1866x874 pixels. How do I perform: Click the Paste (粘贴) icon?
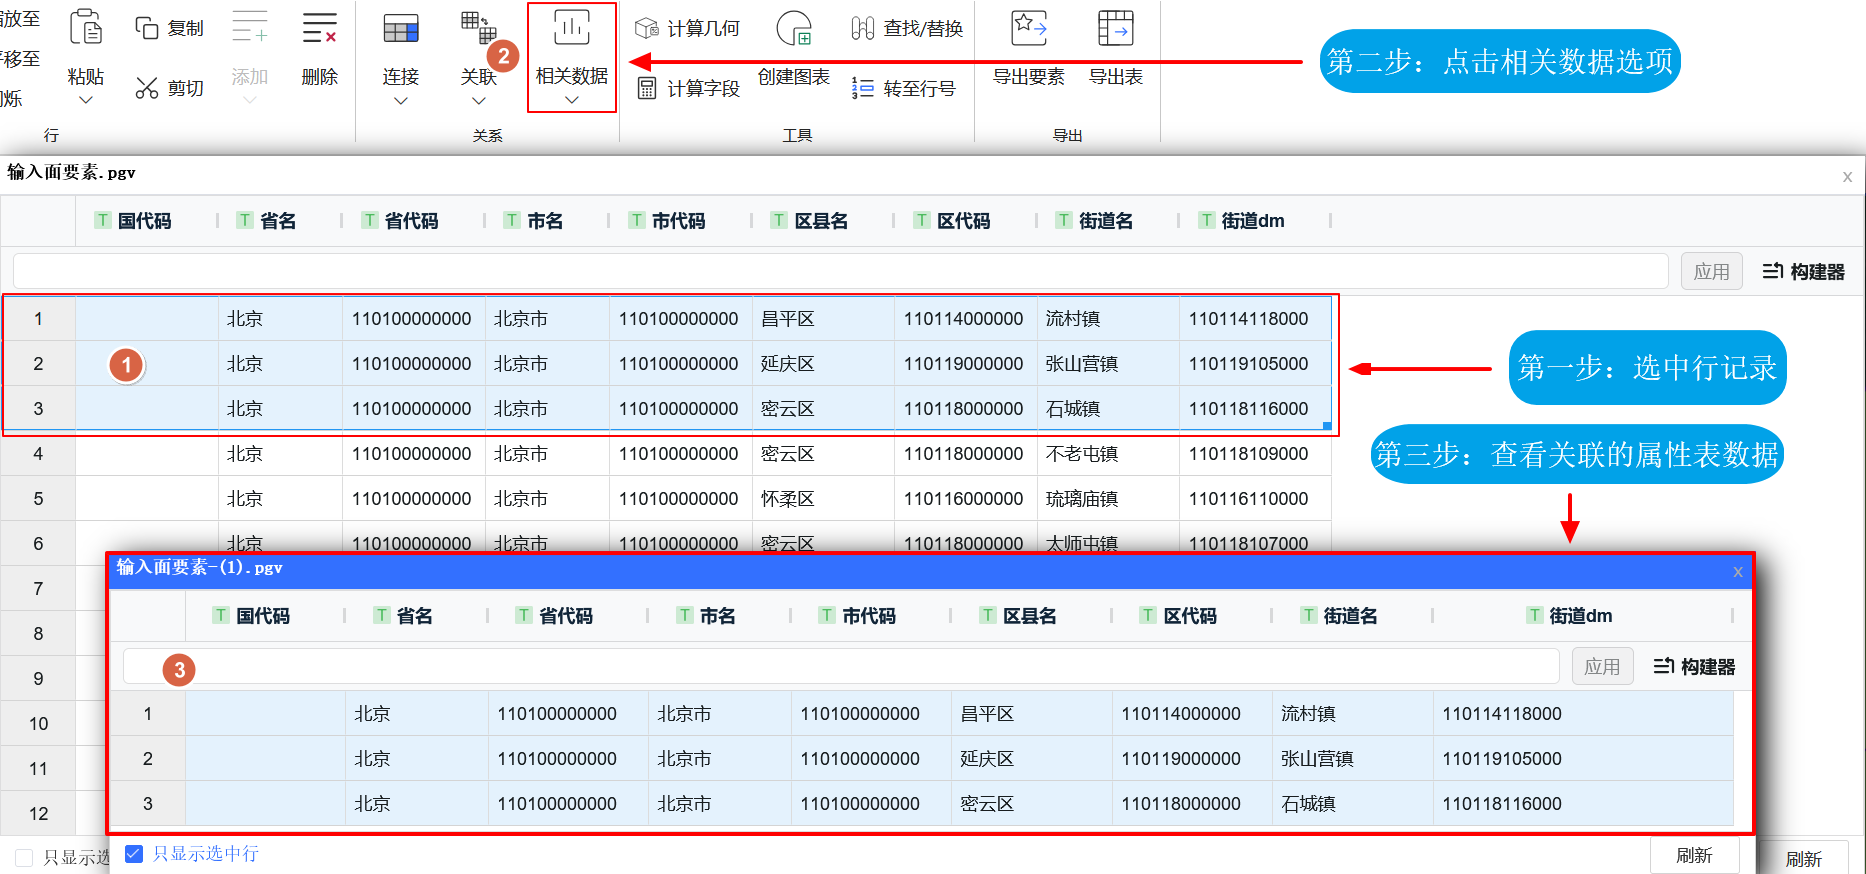pyautogui.click(x=86, y=28)
